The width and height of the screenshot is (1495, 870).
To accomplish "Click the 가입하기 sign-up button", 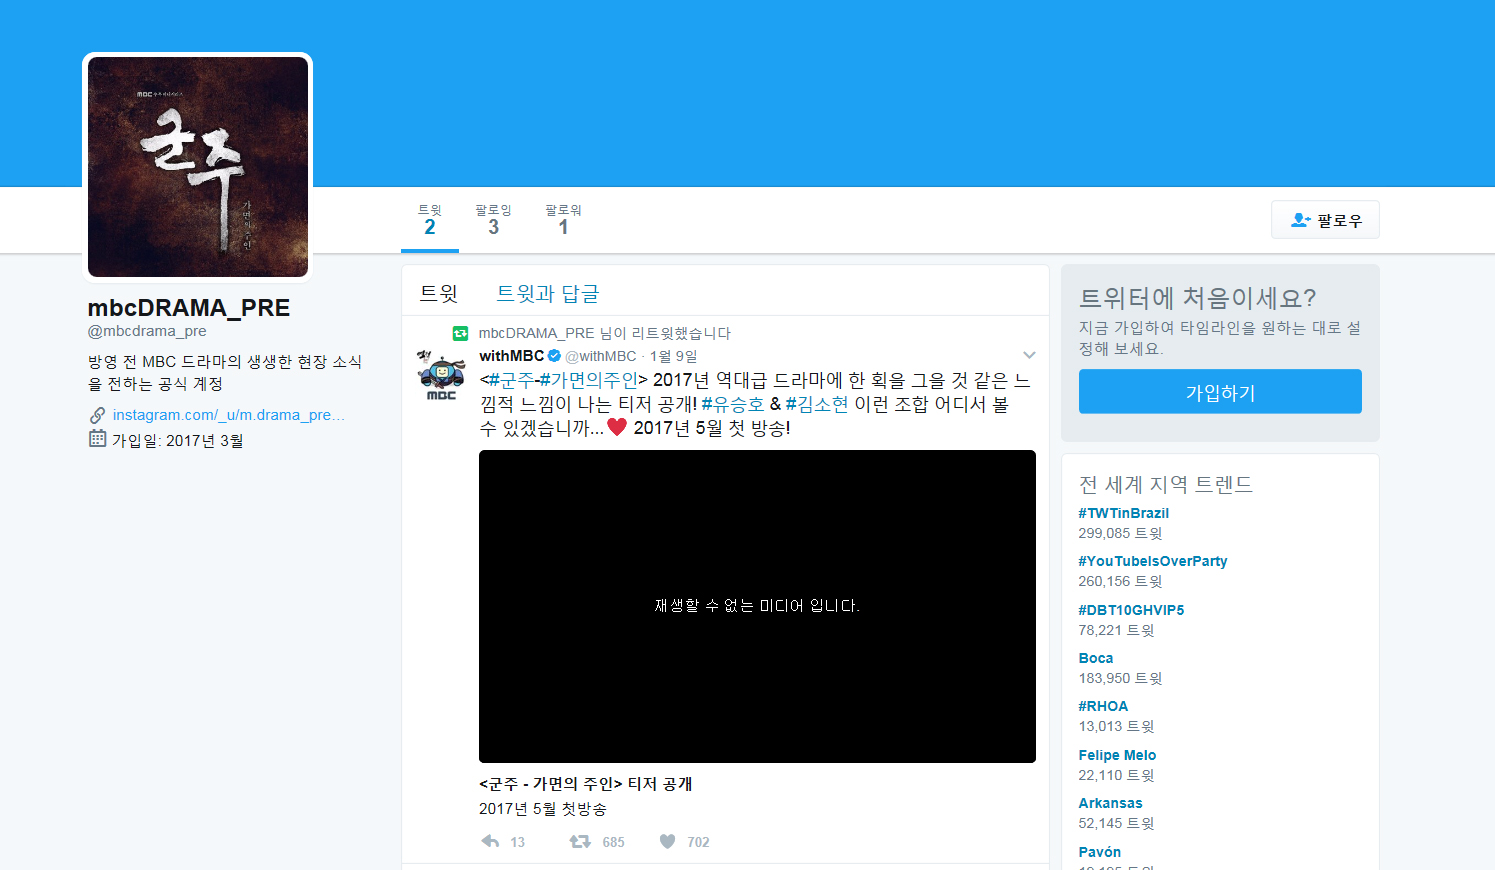I will pyautogui.click(x=1220, y=391).
